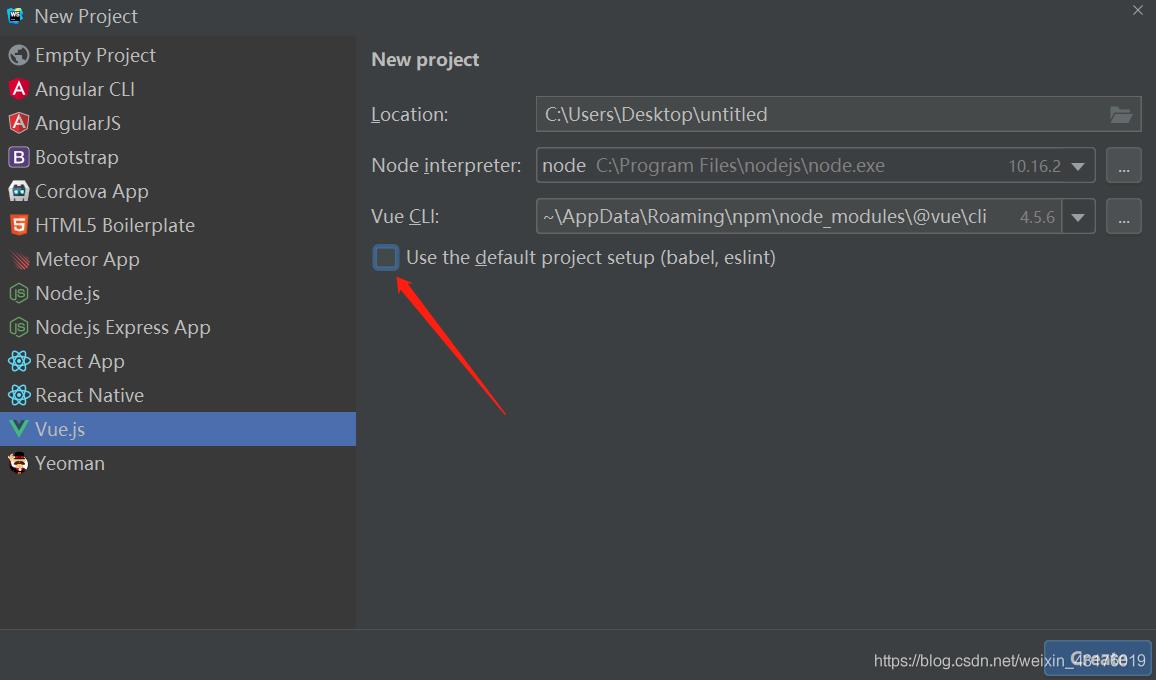Click the React Native atom icon
This screenshot has width=1156, height=680.
[18, 395]
